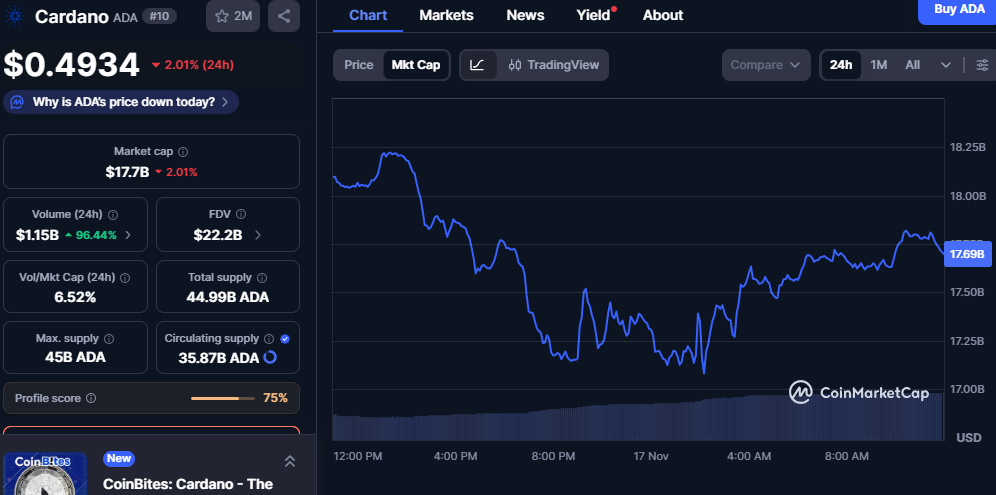Click the Market cap info icon
This screenshot has width=996, height=495.
[182, 152]
